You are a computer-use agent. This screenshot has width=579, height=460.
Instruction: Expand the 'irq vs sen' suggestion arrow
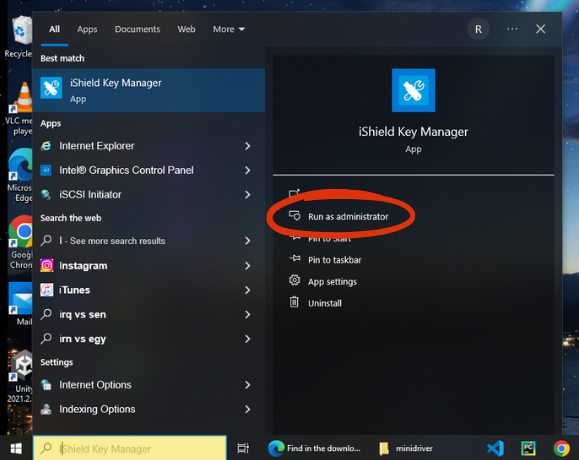(x=248, y=315)
